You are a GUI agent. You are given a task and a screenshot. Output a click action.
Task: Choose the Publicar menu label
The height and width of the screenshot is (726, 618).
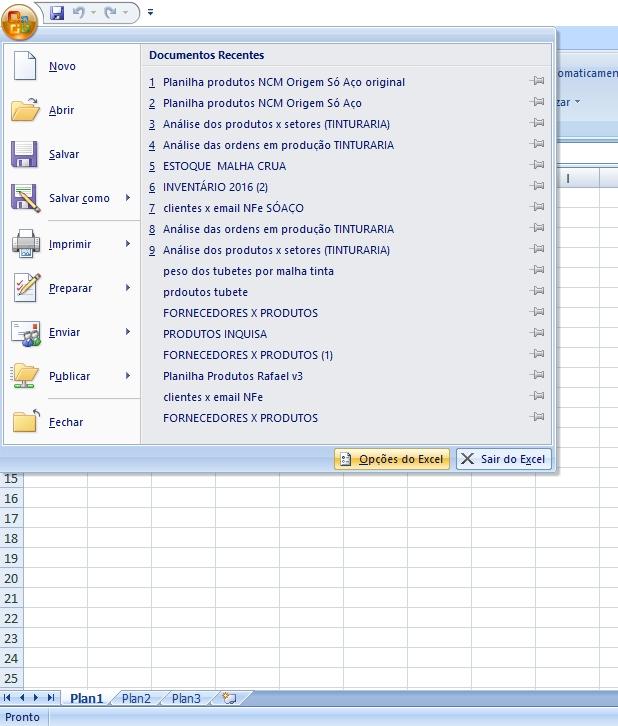(69, 376)
